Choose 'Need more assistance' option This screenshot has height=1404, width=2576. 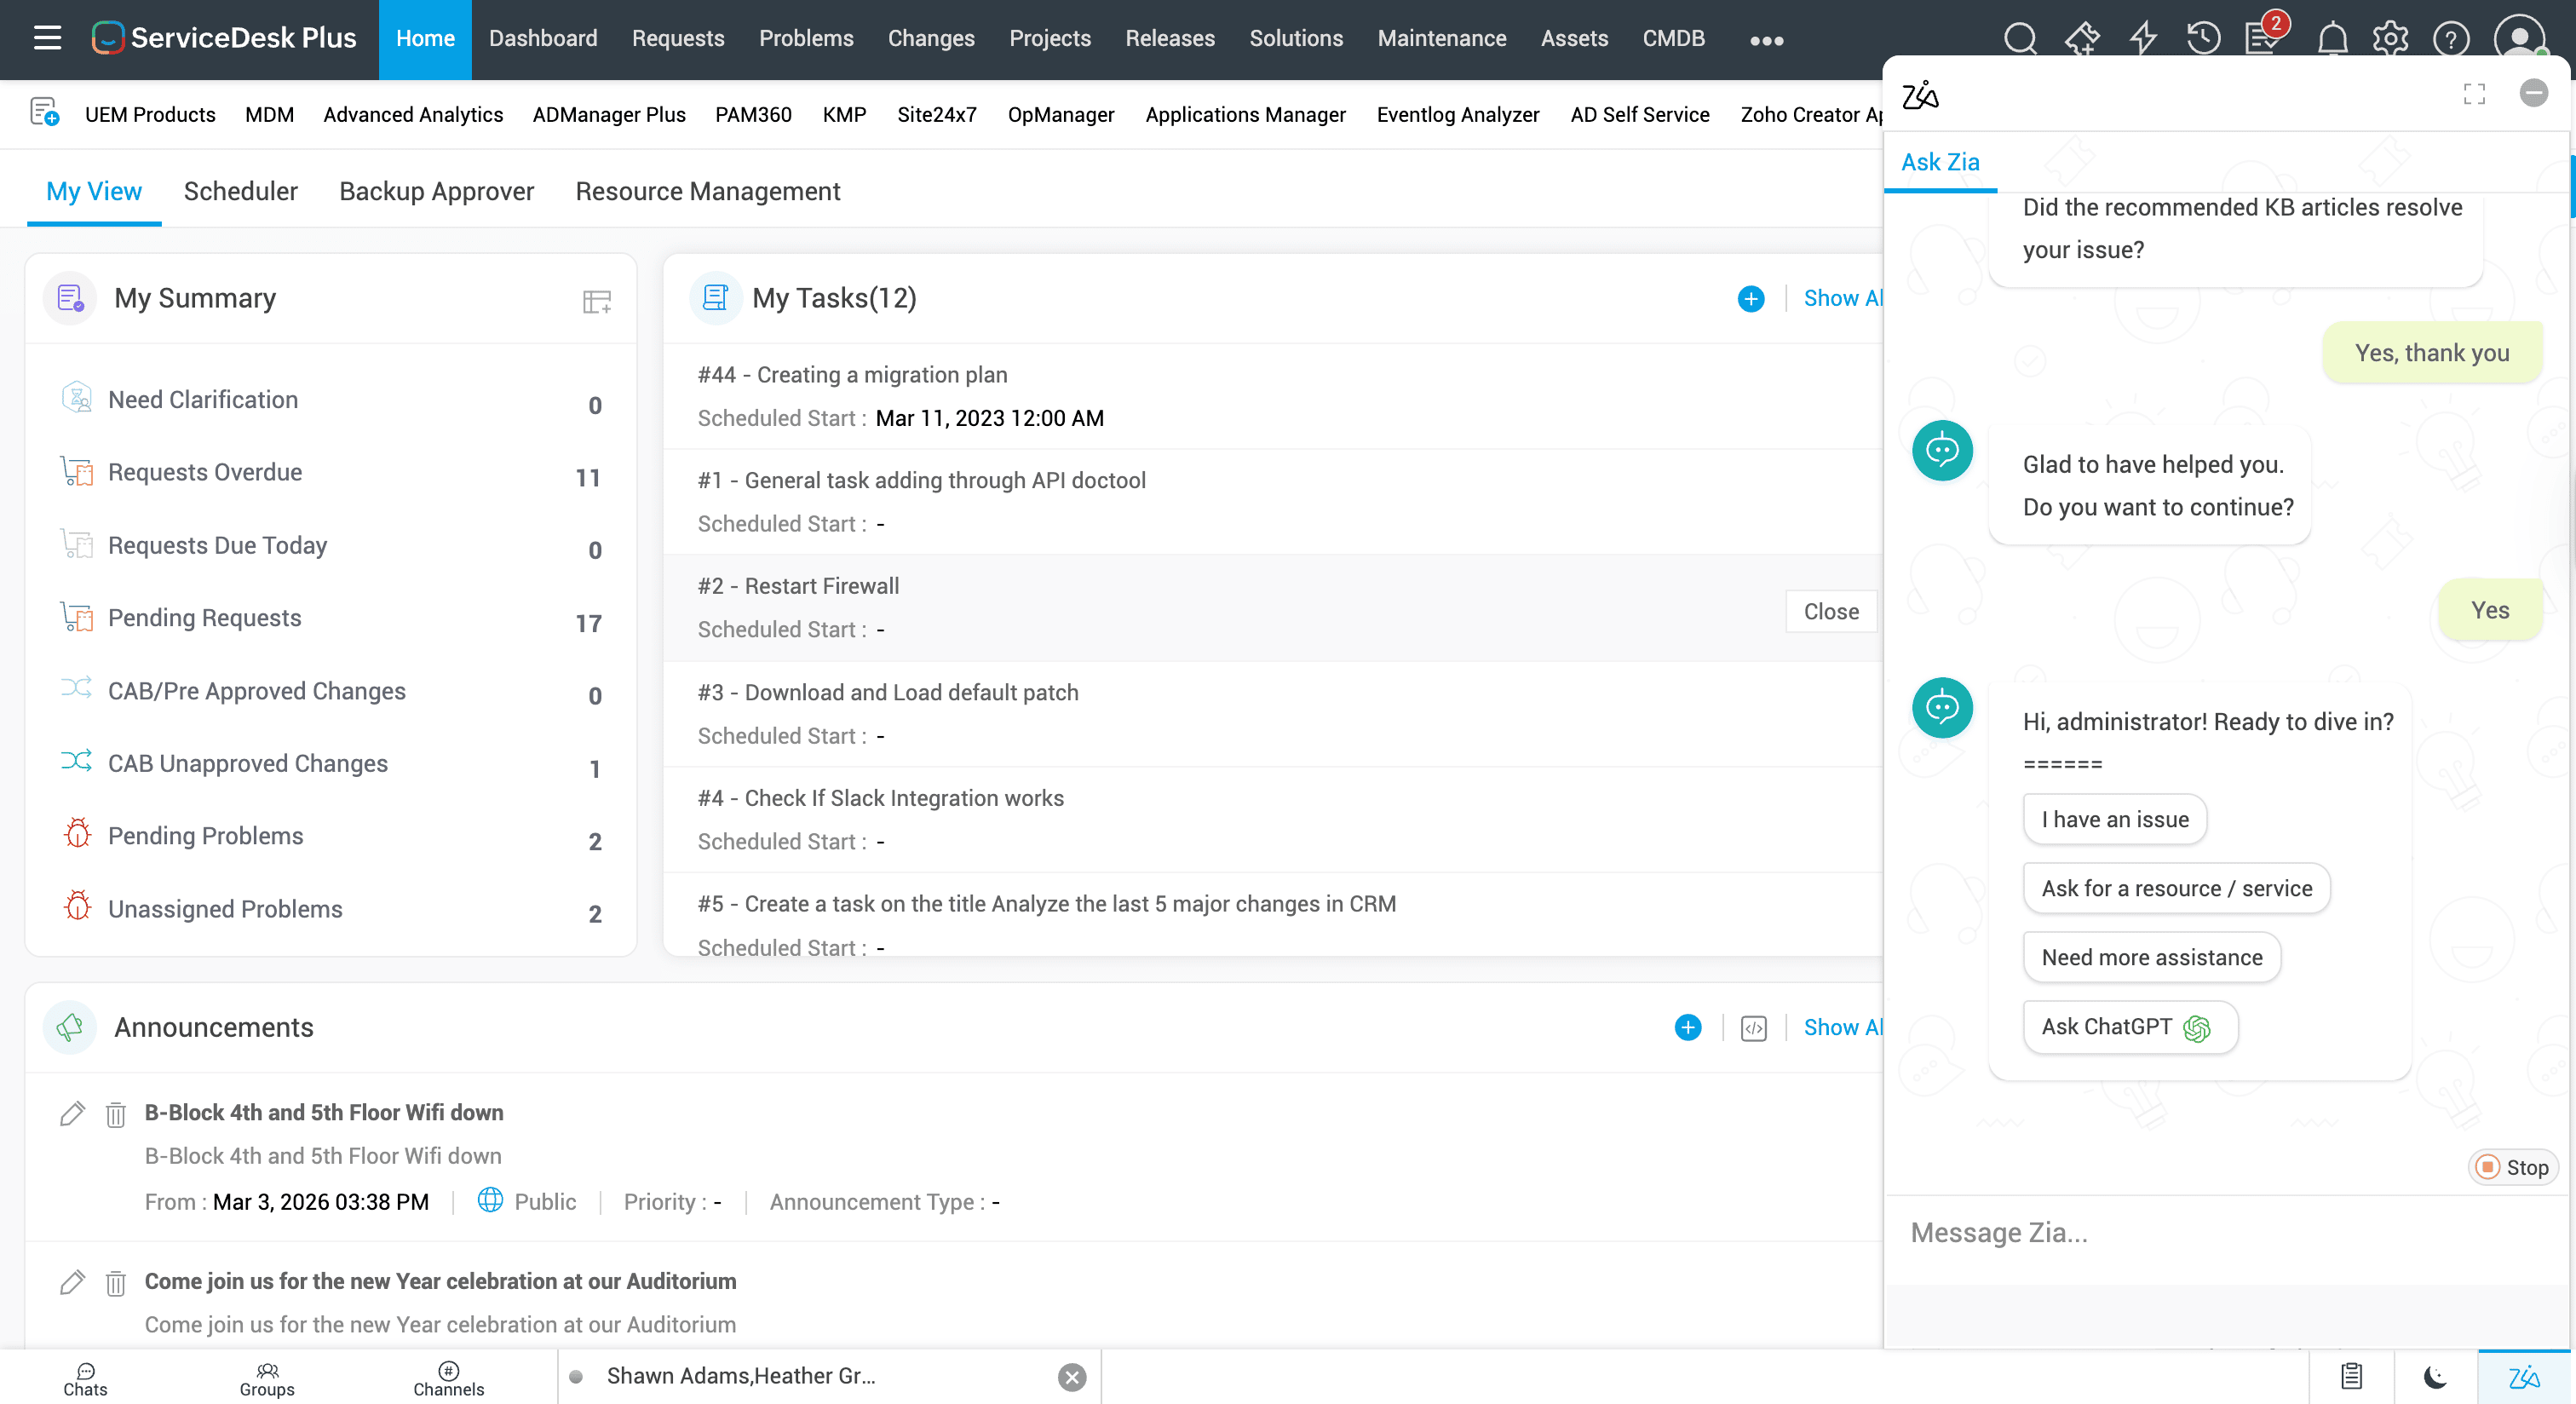tap(2151, 957)
